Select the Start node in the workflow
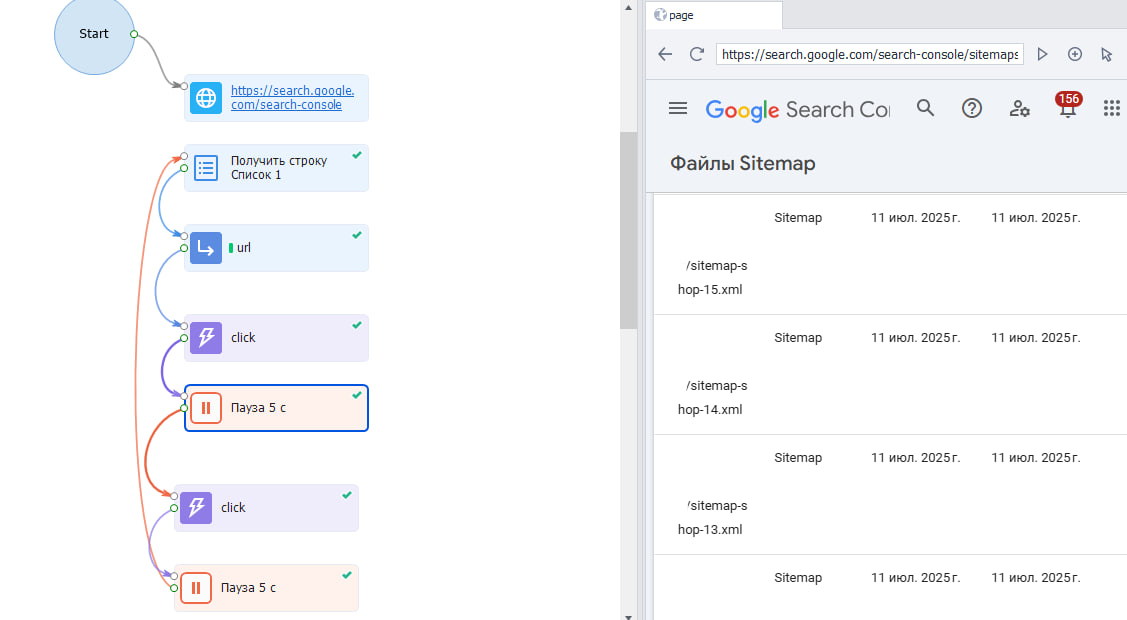 tap(94, 34)
